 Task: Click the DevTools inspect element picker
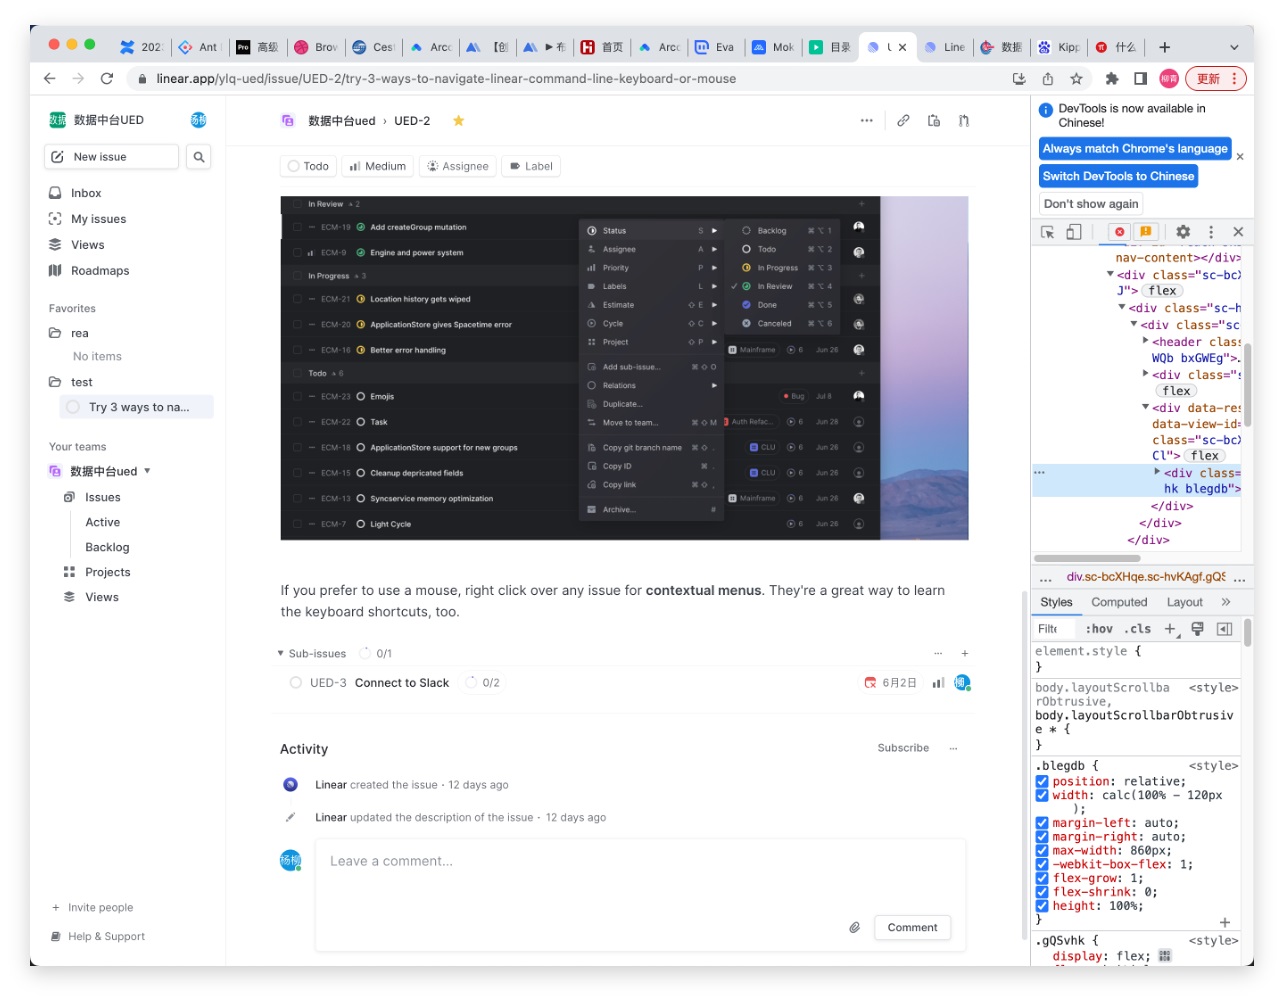pos(1047,232)
